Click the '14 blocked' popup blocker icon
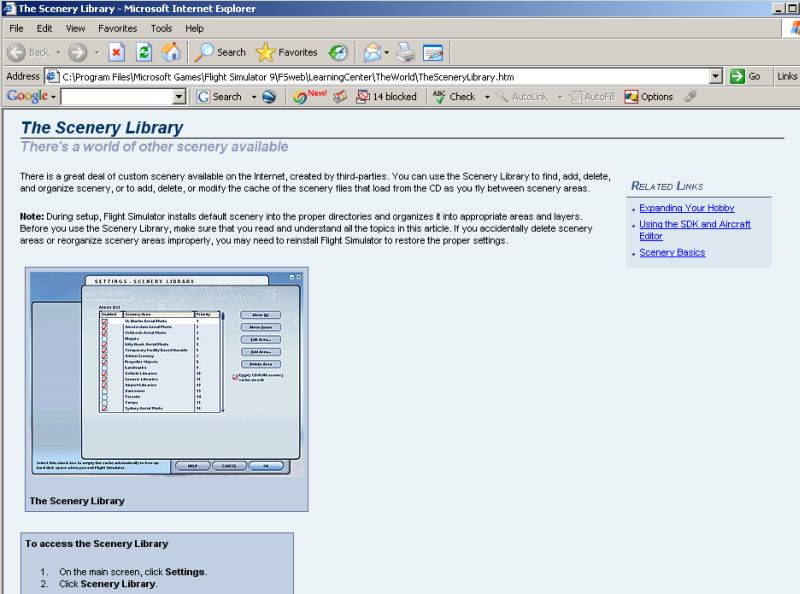The height and width of the screenshot is (594, 800). point(386,96)
